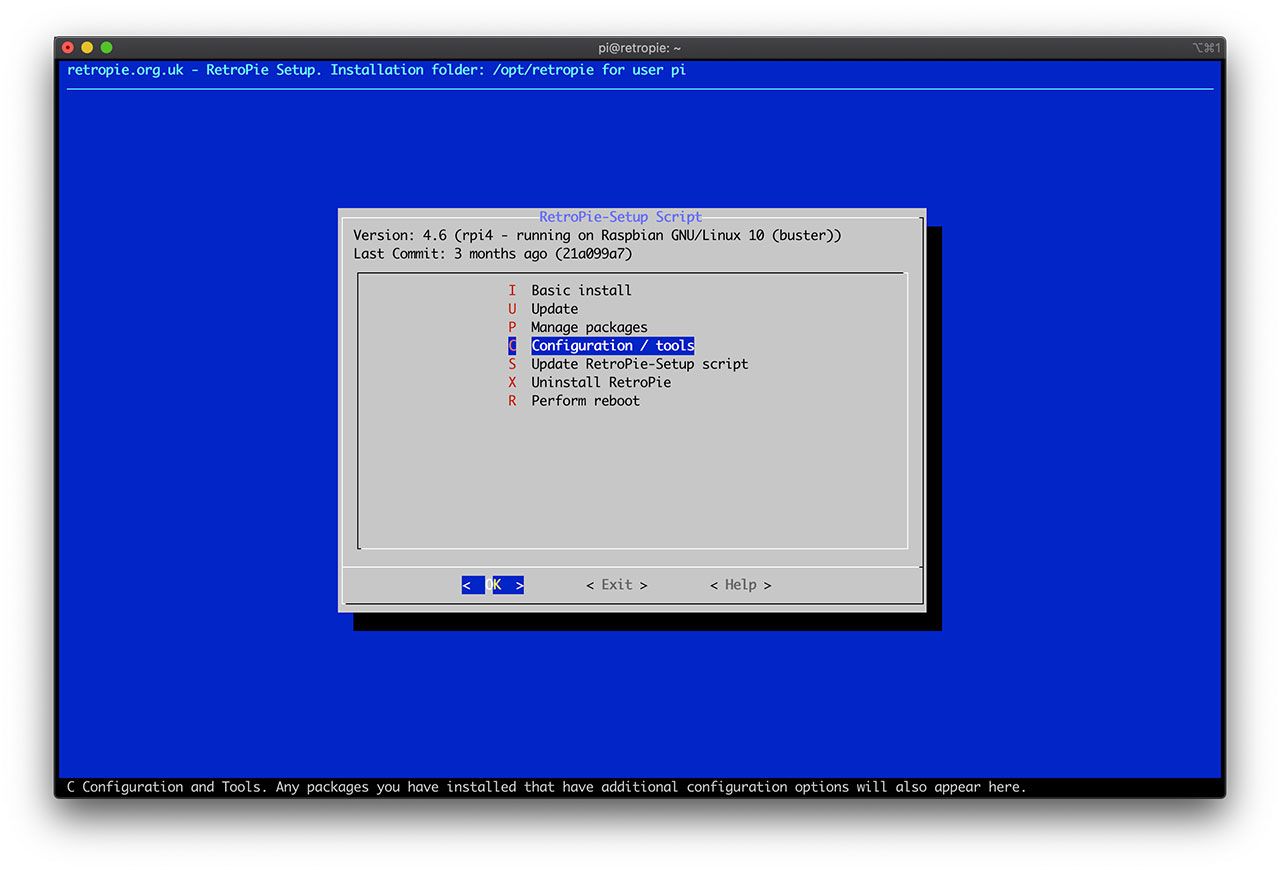Click the red S hotkey letter
Screen dimensions: 1280x870
[512, 364]
